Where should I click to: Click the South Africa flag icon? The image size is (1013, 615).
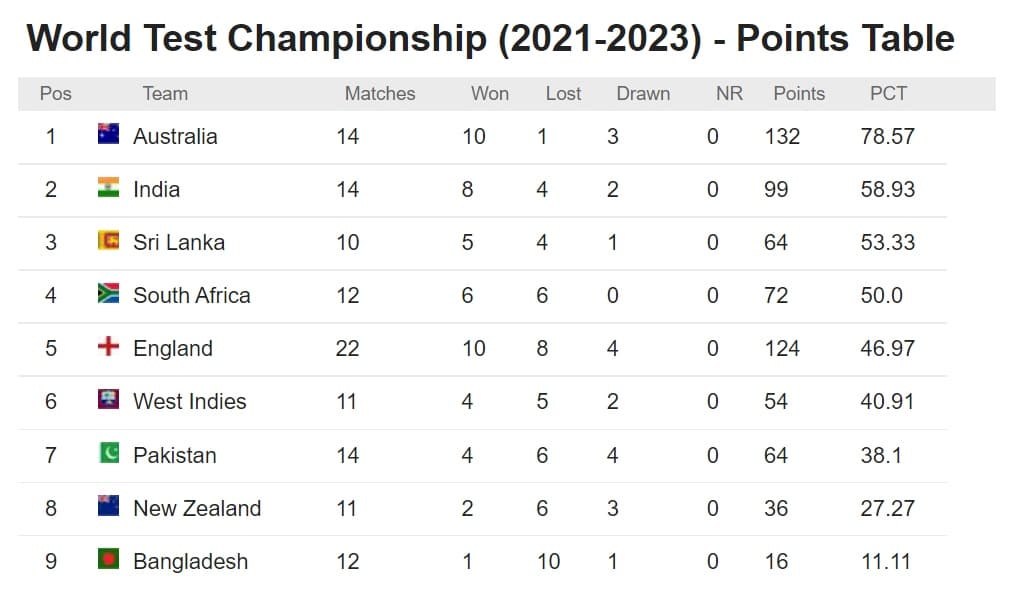pyautogui.click(x=109, y=293)
